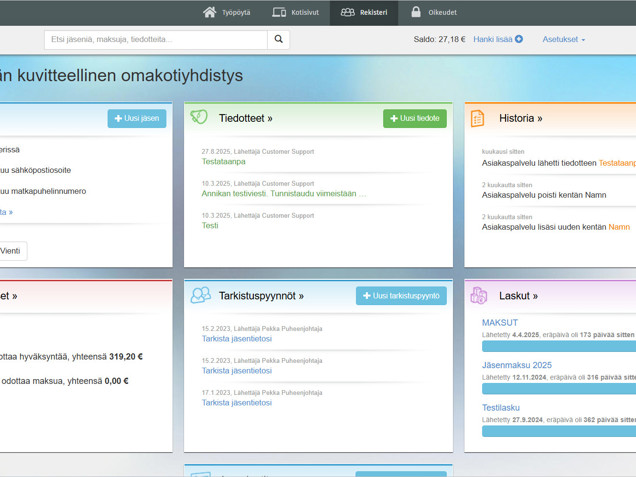Viewport: 636px width, 477px height.
Task: Click the search magnifier icon button
Action: (279, 40)
